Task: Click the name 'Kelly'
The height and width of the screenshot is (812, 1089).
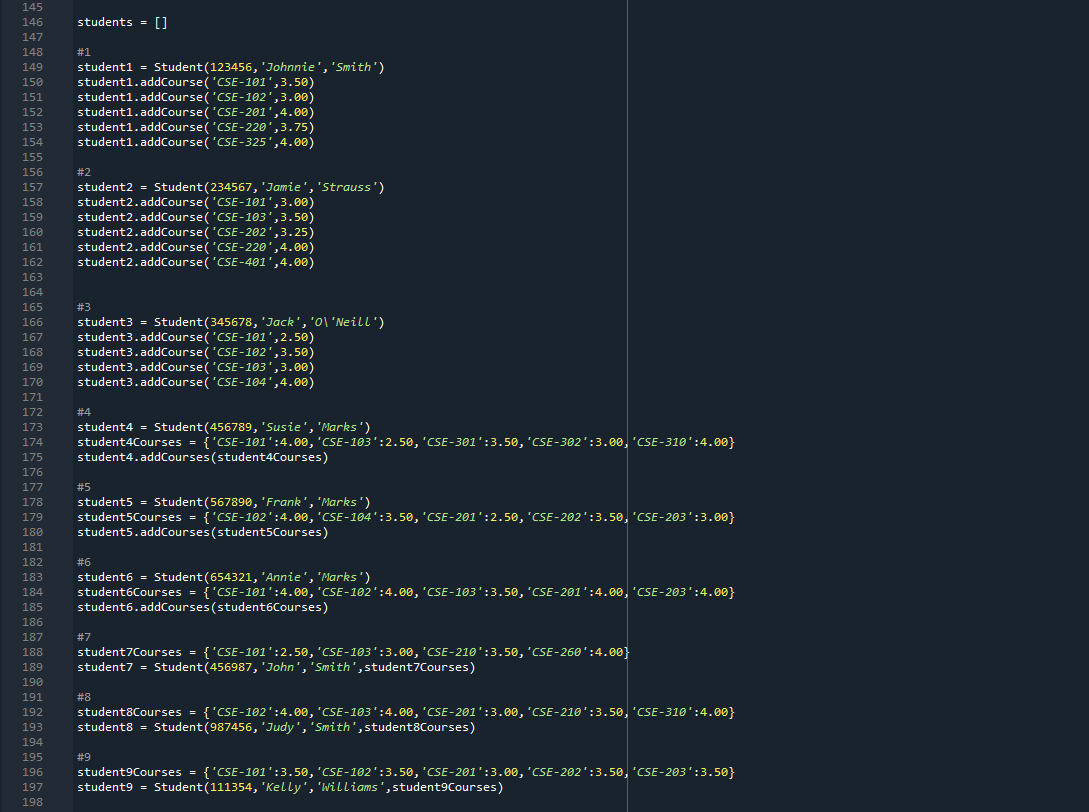Action: click(283, 787)
